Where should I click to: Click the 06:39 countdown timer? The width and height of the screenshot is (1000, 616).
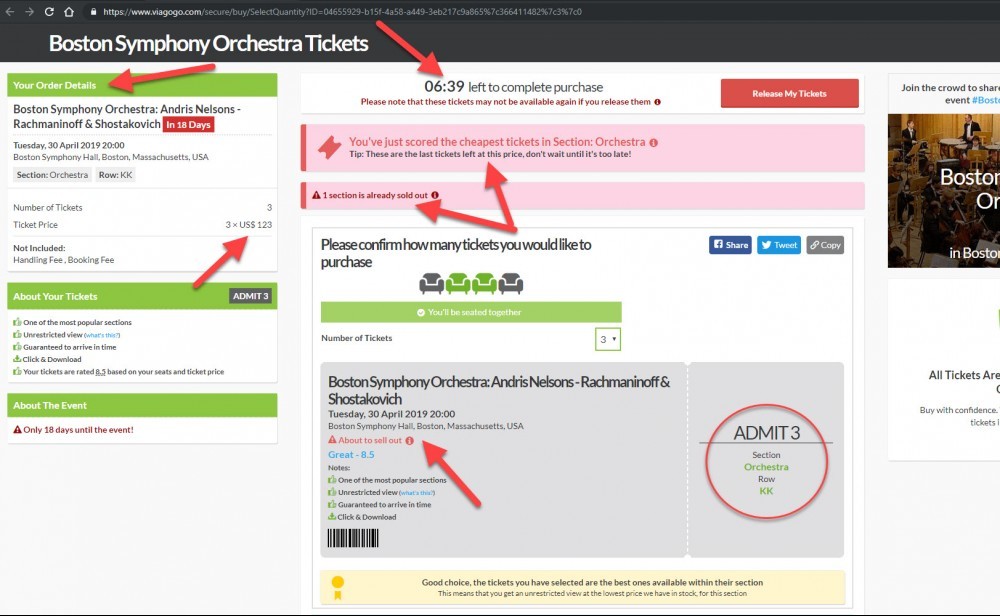click(x=445, y=86)
